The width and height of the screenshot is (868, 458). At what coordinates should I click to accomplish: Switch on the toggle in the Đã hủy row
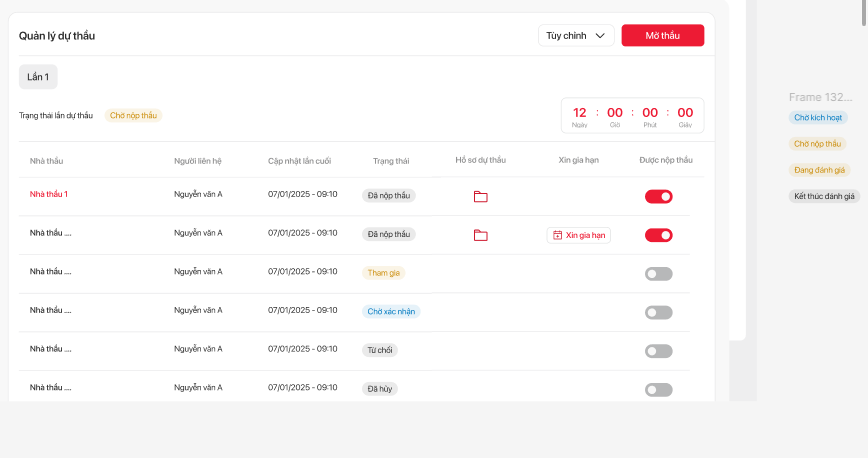658,389
